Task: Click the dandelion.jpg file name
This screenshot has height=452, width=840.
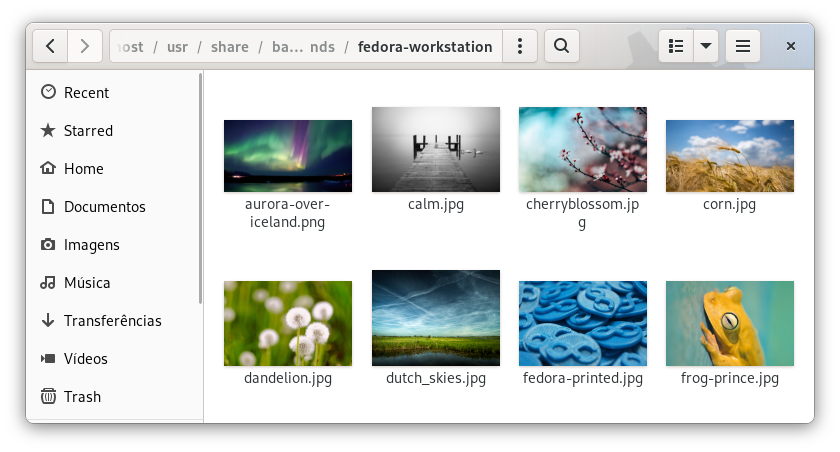Action: pos(288,378)
